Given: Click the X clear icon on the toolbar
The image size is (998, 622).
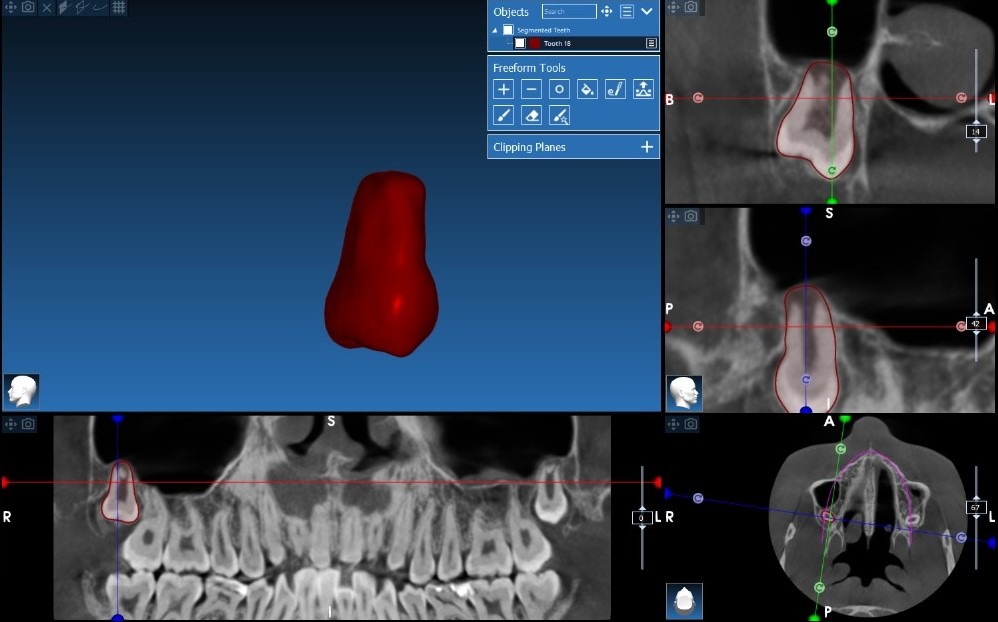Looking at the screenshot, I should (x=47, y=8).
